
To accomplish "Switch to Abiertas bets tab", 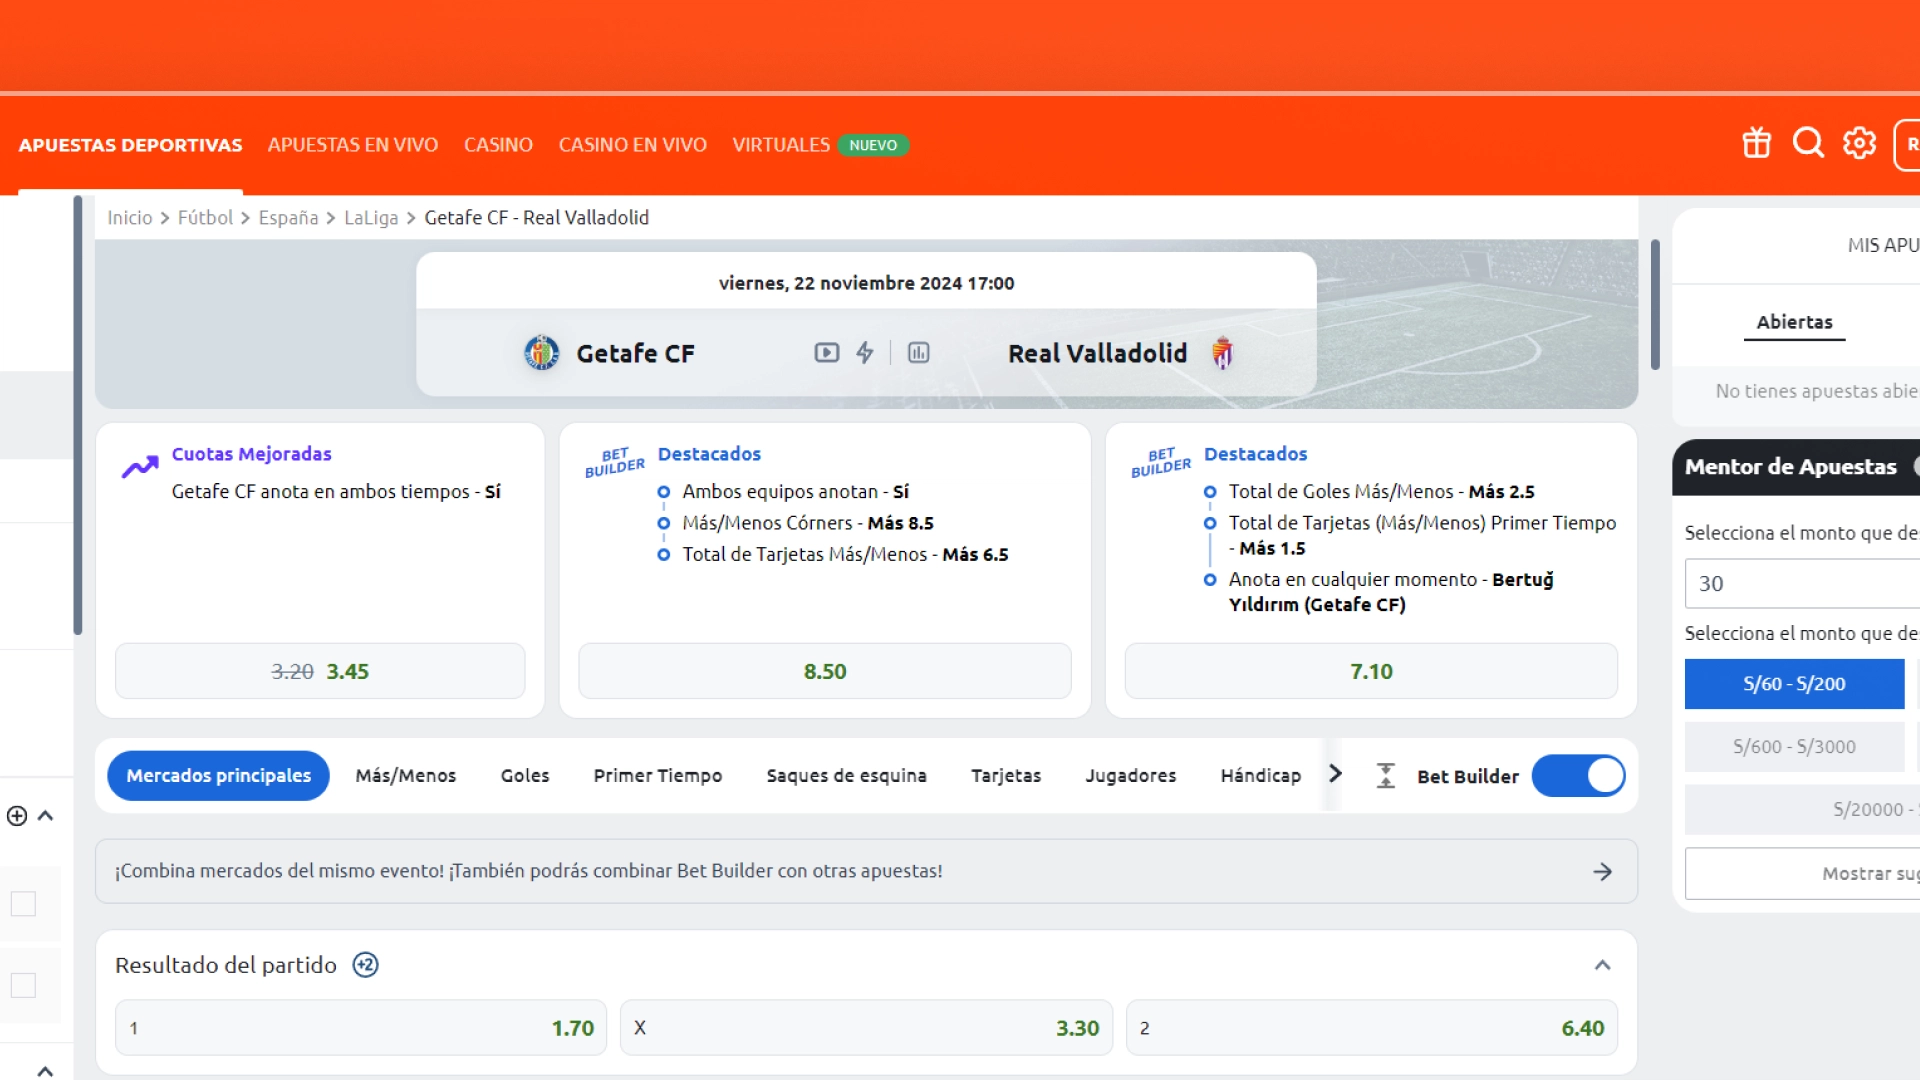I will [1795, 322].
